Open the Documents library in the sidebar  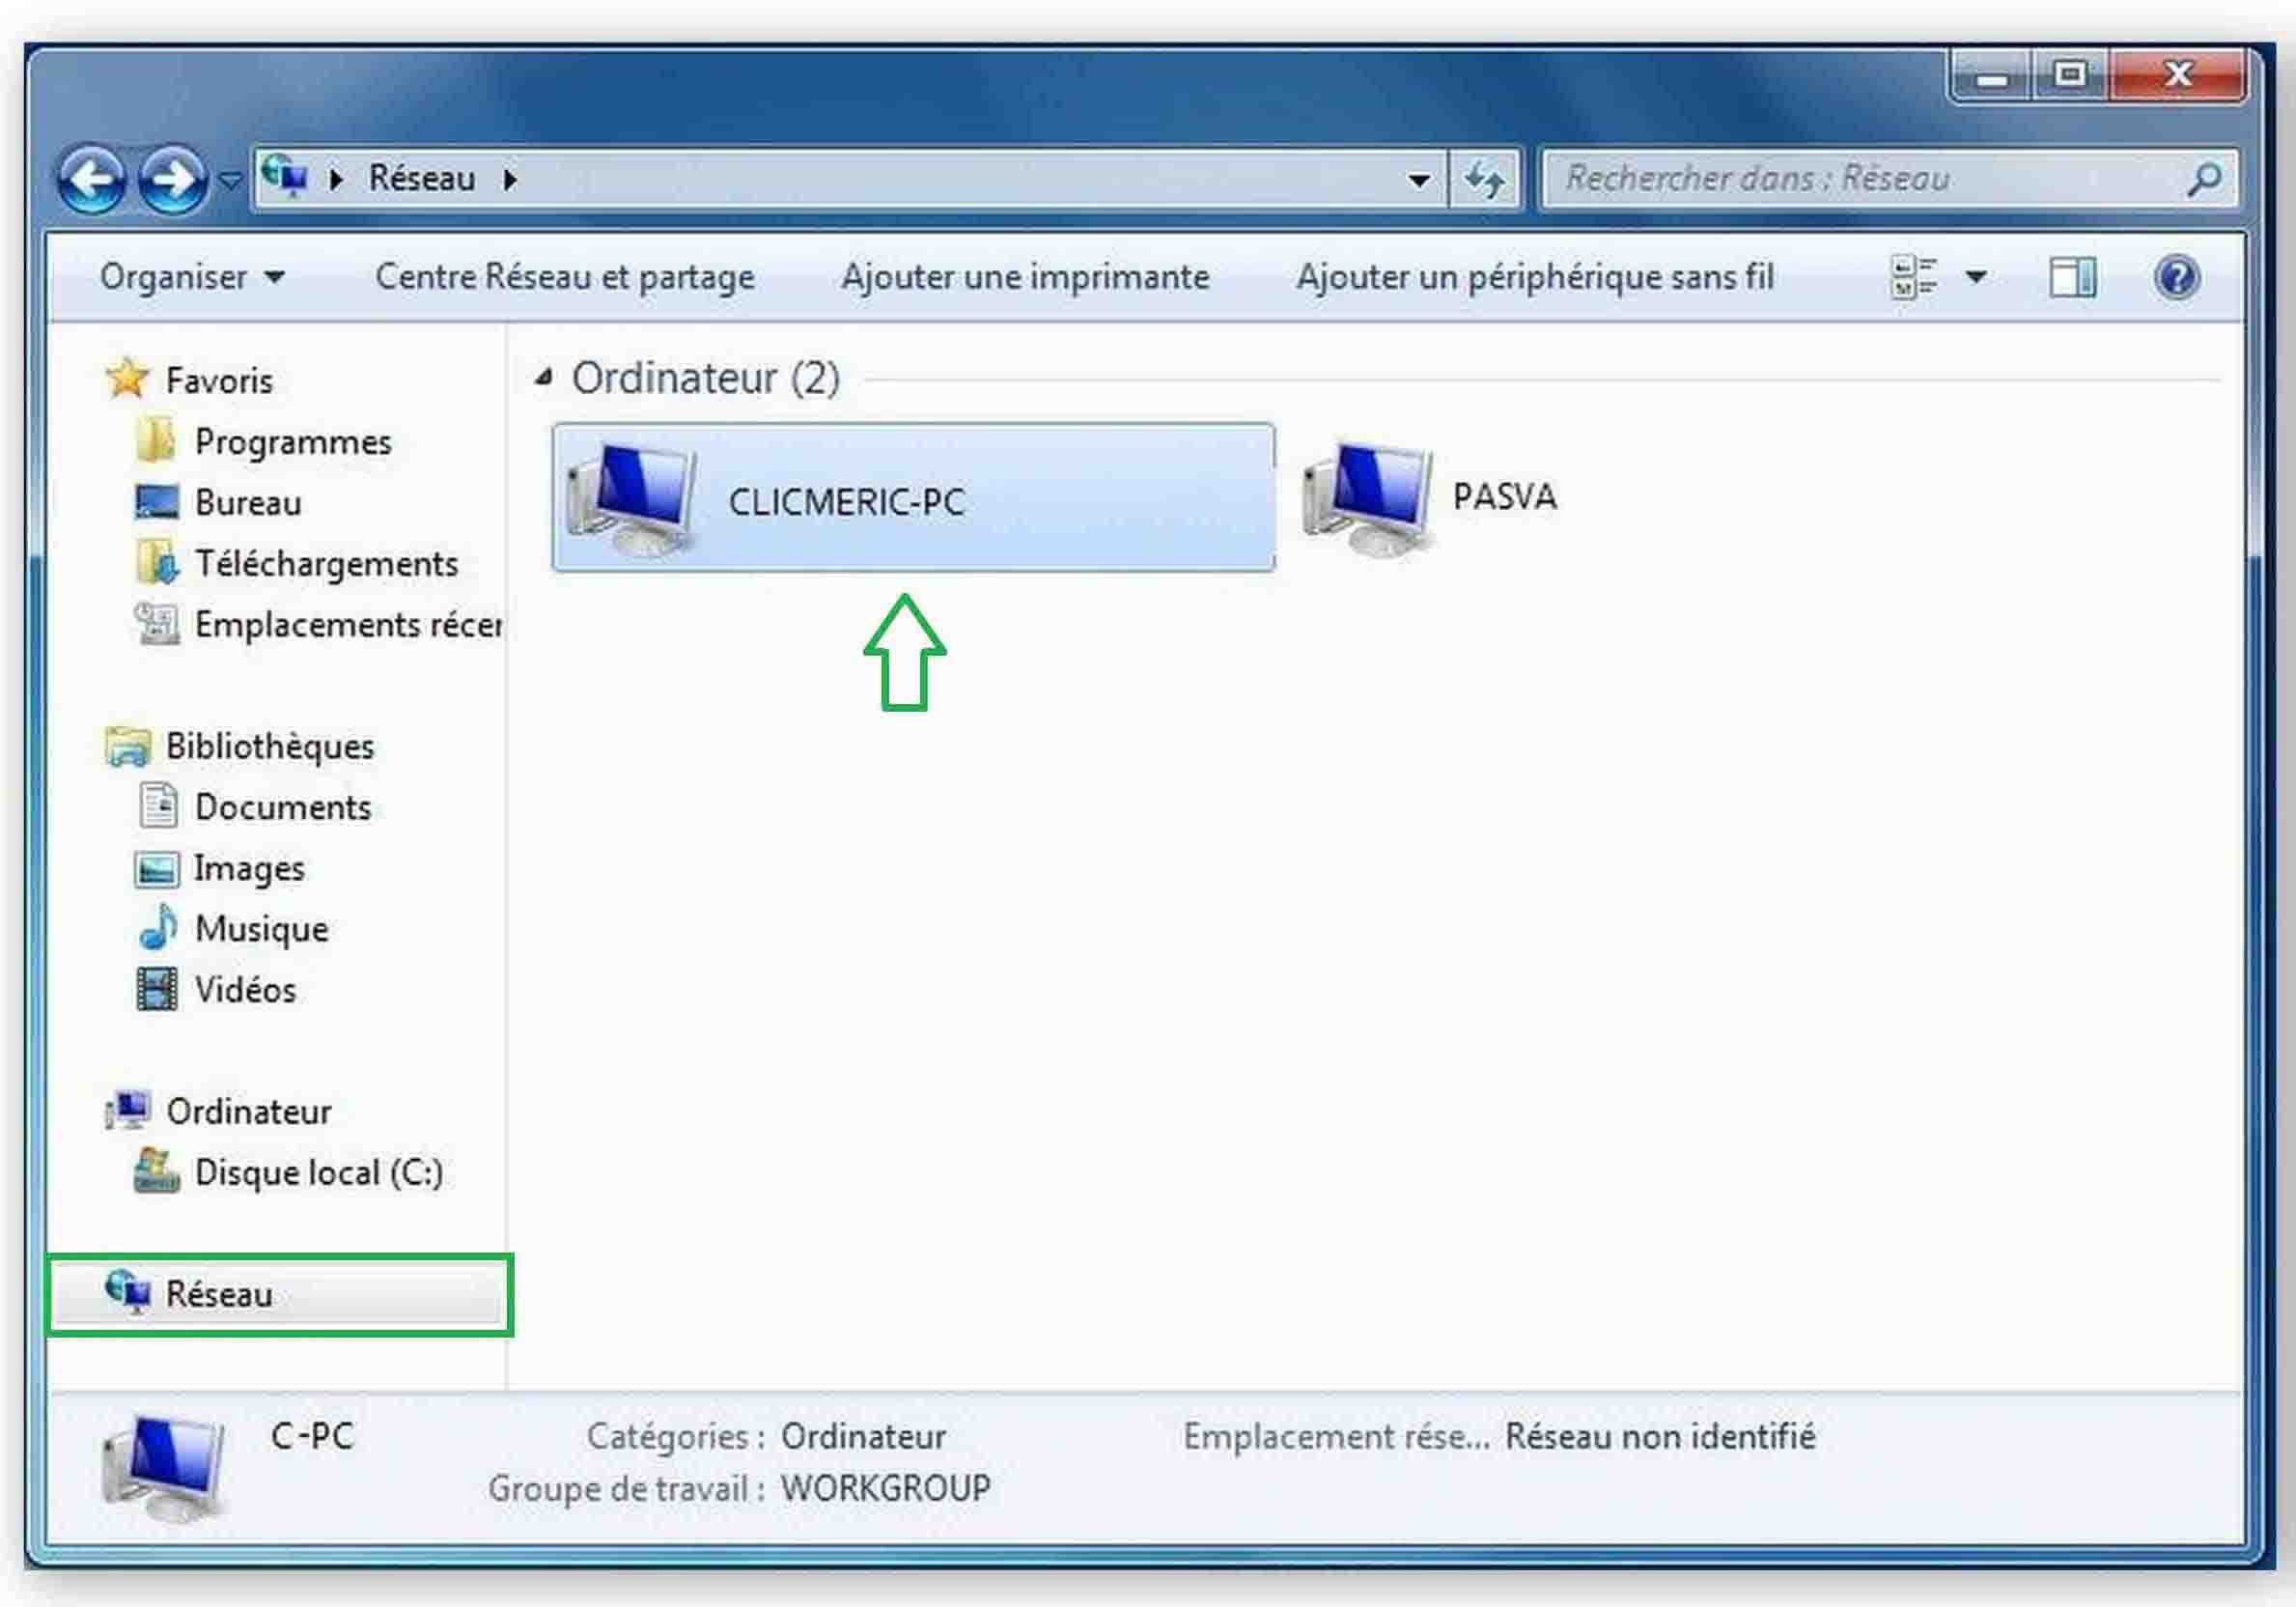[283, 806]
